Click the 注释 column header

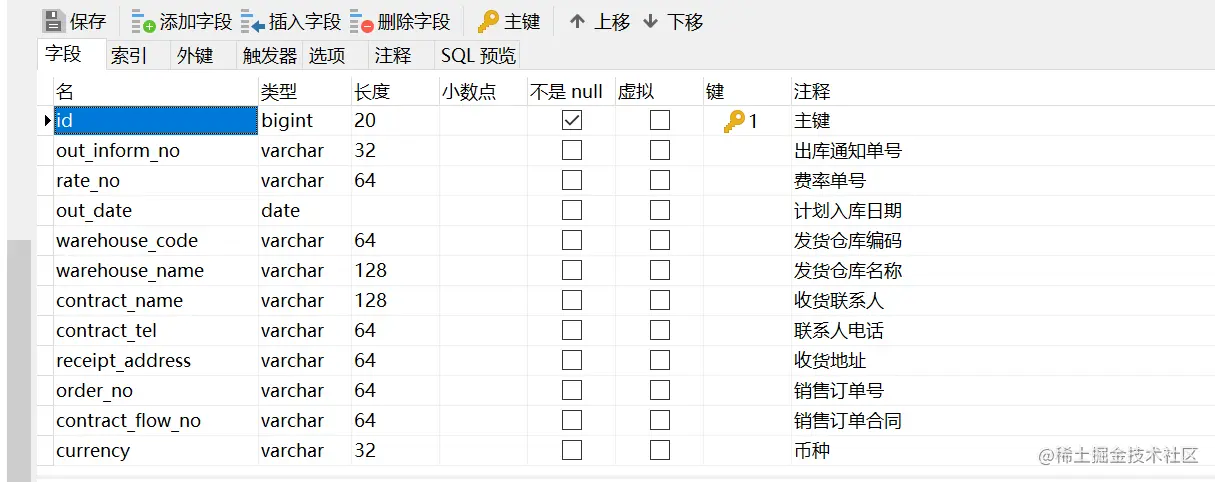[812, 92]
